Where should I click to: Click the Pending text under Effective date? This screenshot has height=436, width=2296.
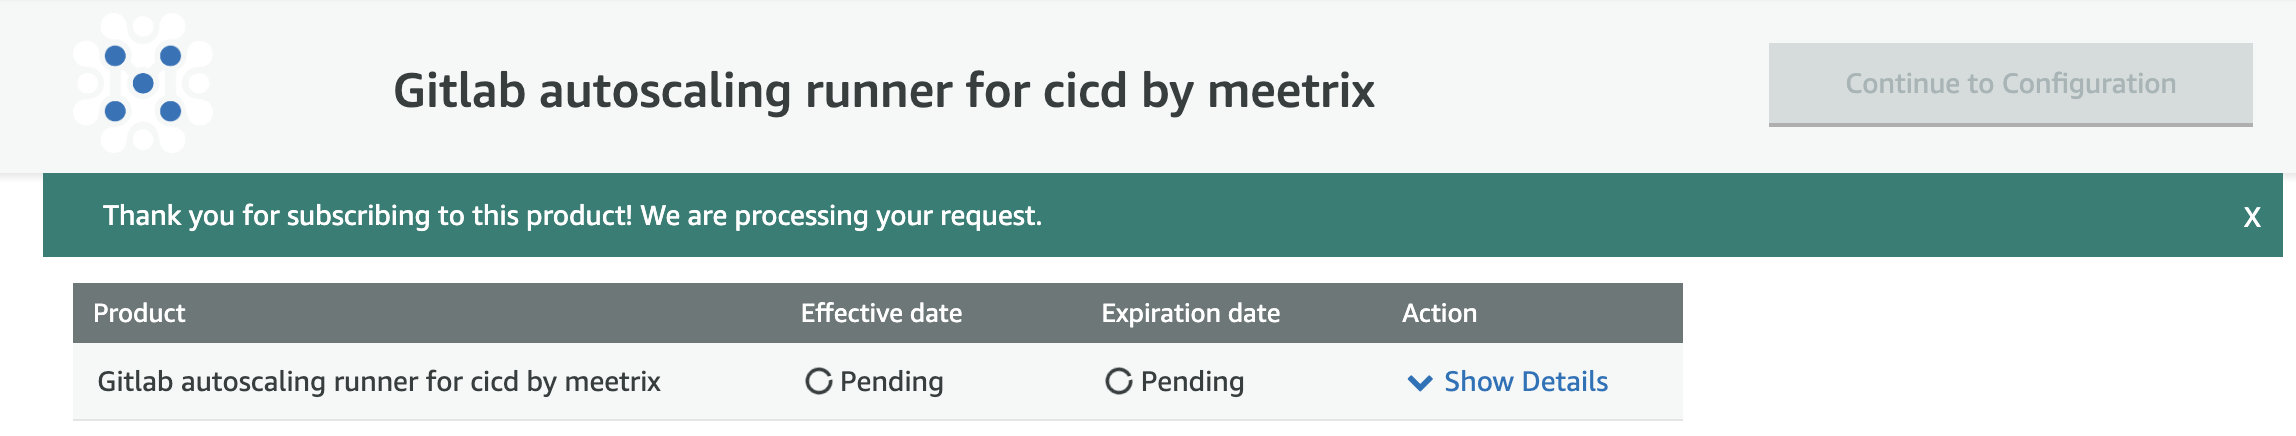(891, 381)
